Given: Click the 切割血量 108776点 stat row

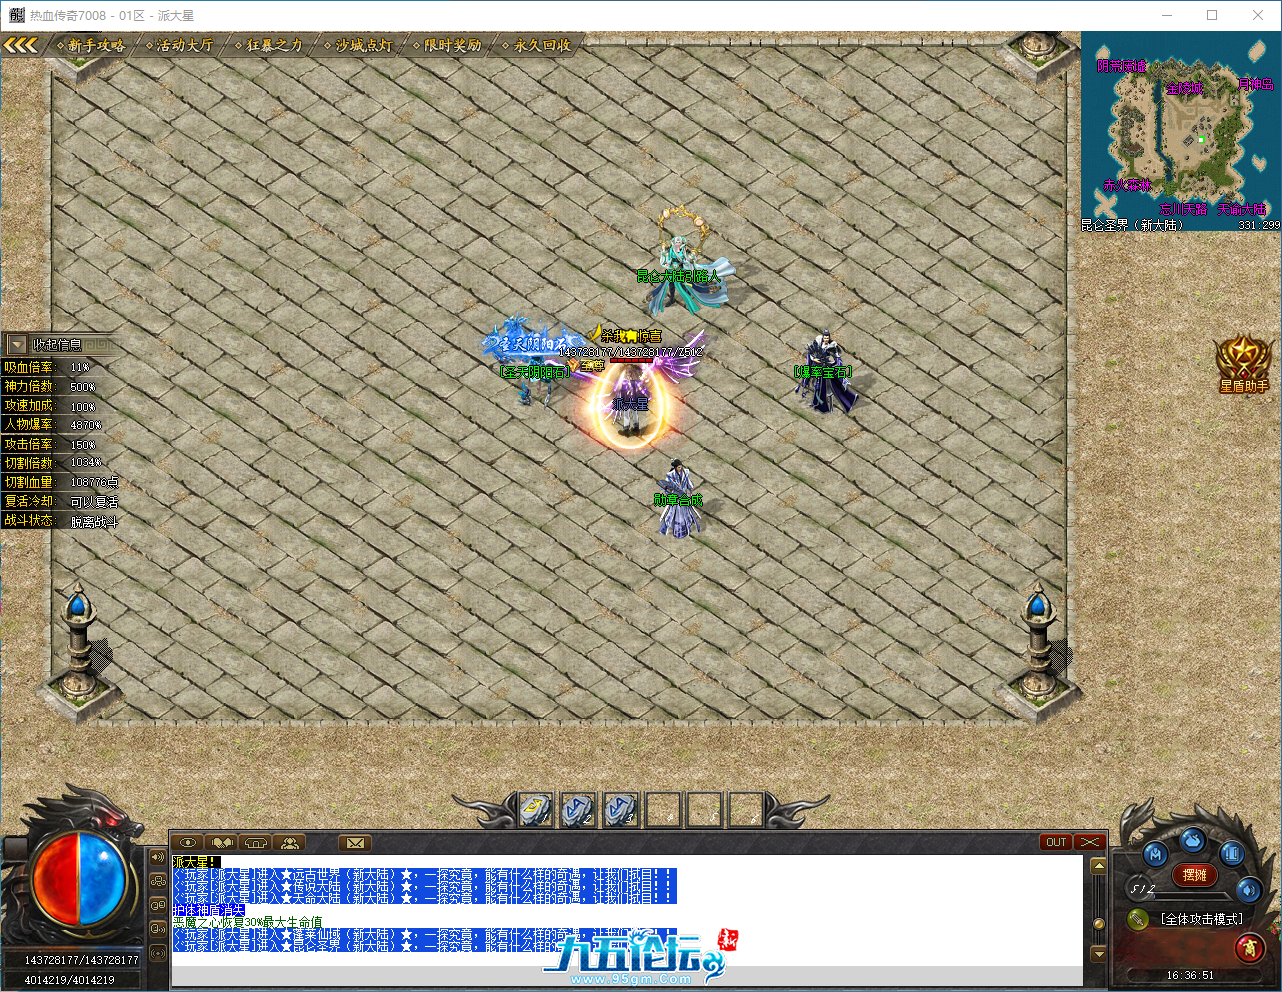Looking at the screenshot, I should coord(60,482).
